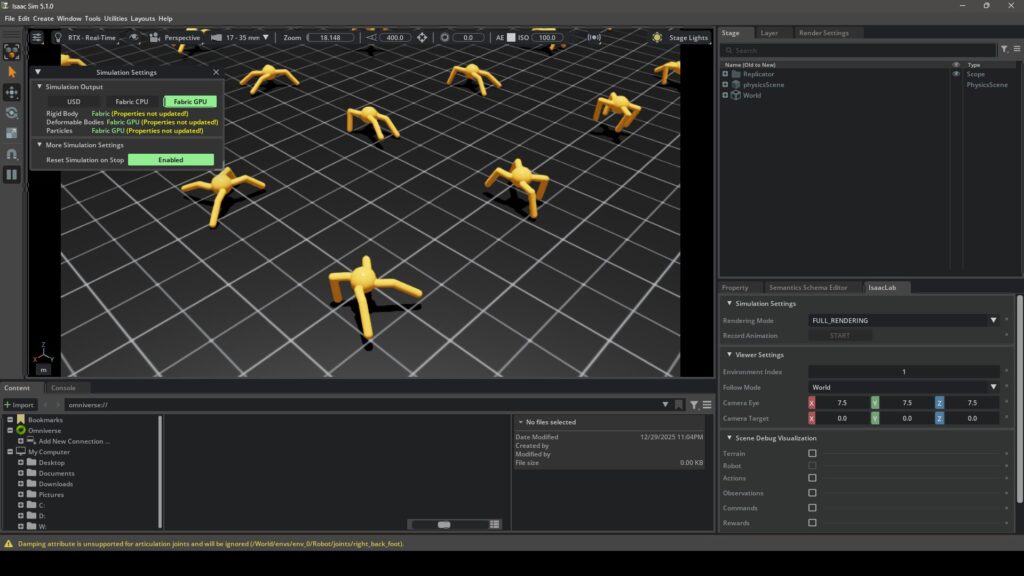Click the pause simulation icon in left toolbar

click(x=12, y=174)
